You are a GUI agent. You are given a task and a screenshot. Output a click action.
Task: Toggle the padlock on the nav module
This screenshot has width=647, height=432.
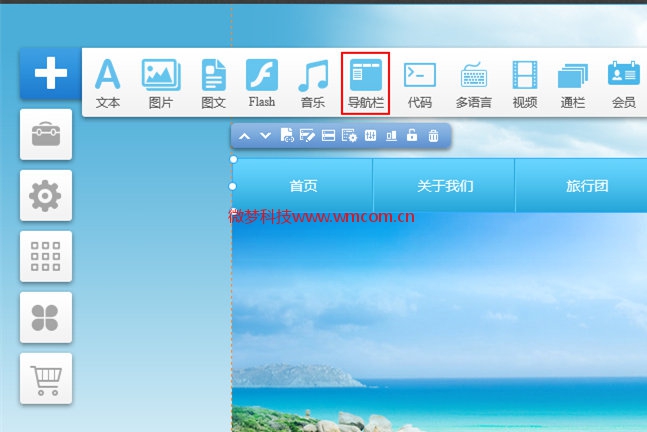412,135
